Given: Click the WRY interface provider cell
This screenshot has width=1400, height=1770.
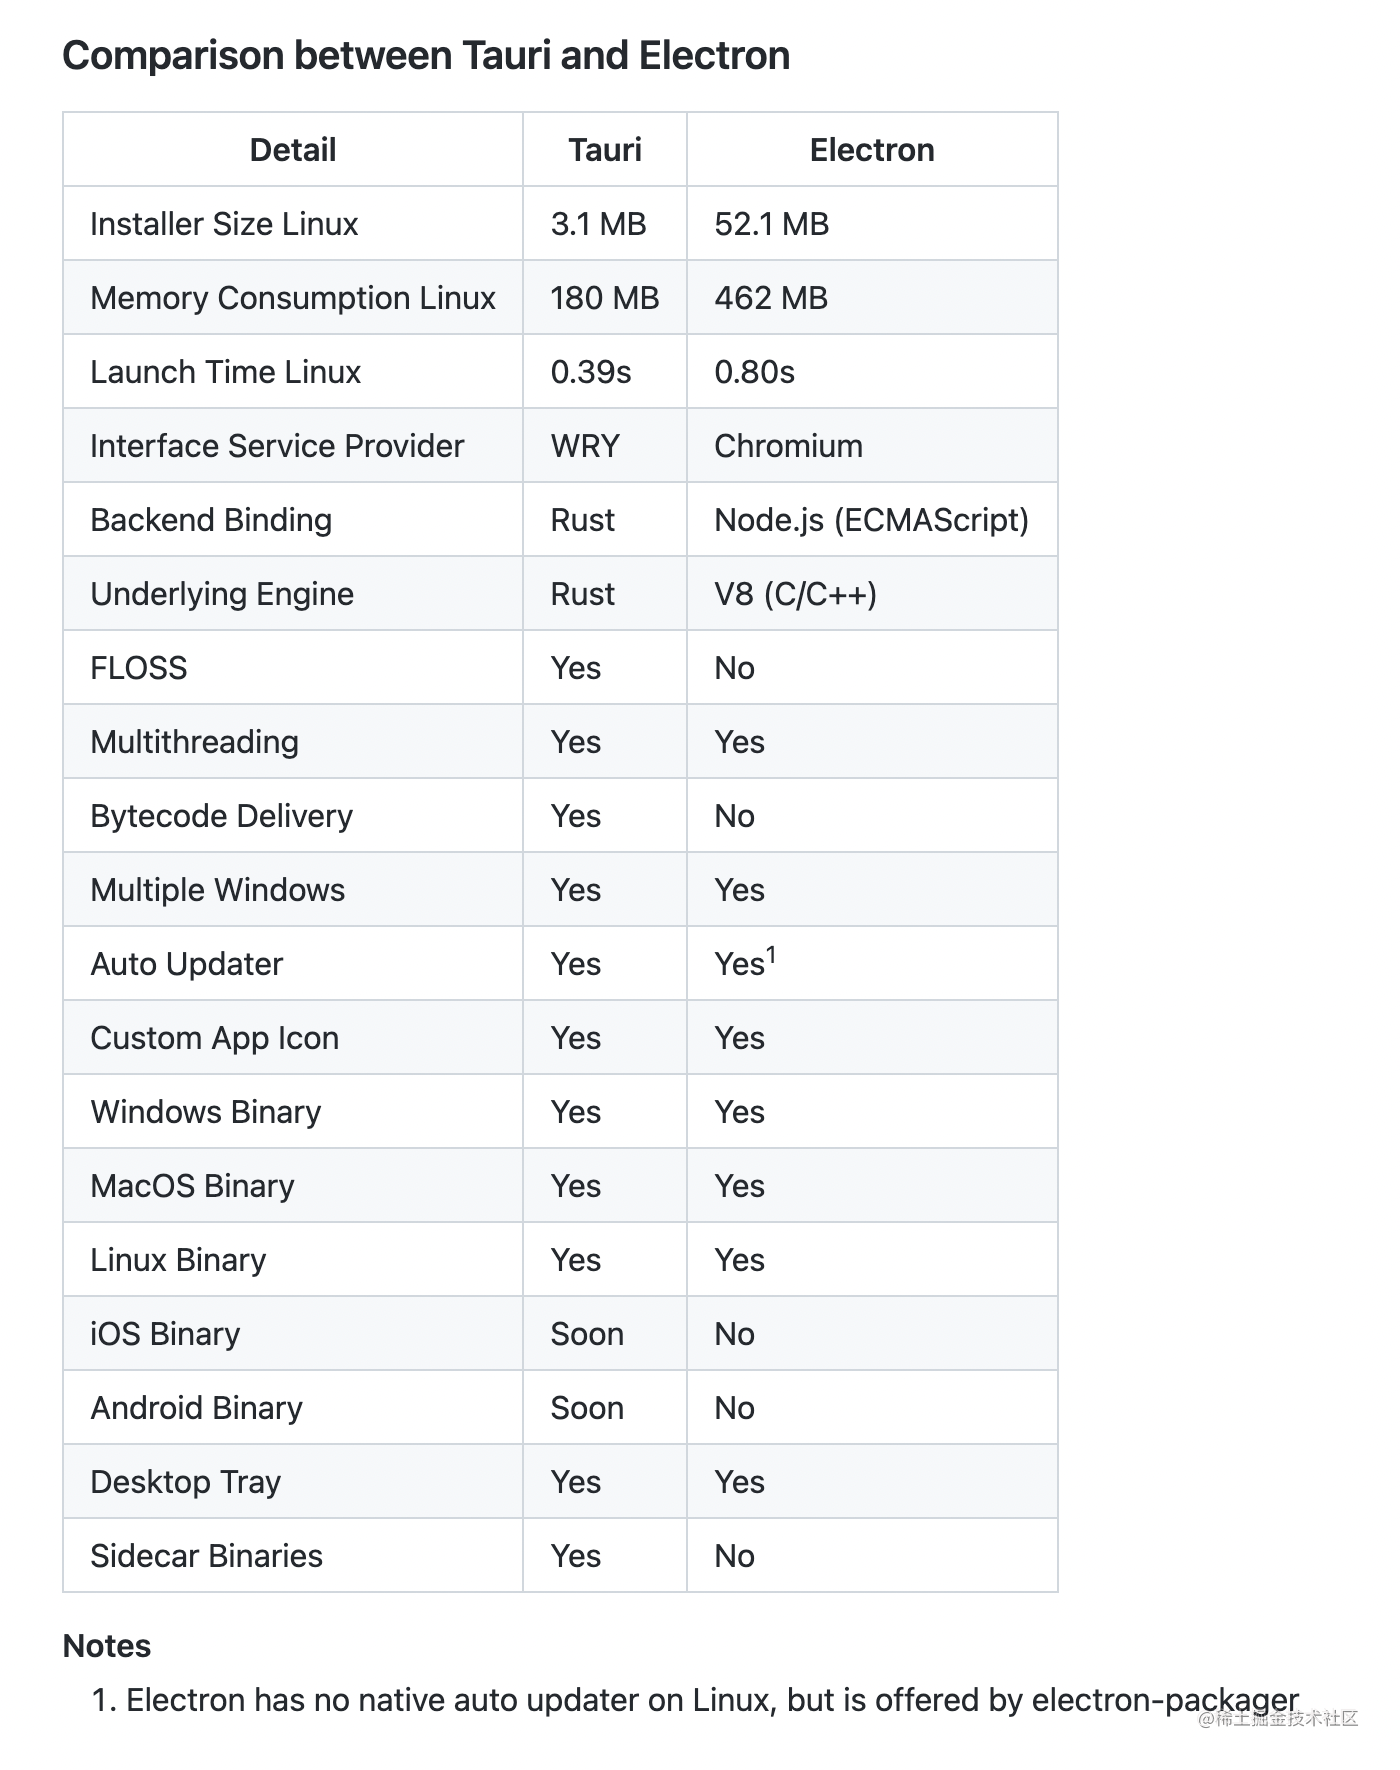Looking at the screenshot, I should coord(585,446).
